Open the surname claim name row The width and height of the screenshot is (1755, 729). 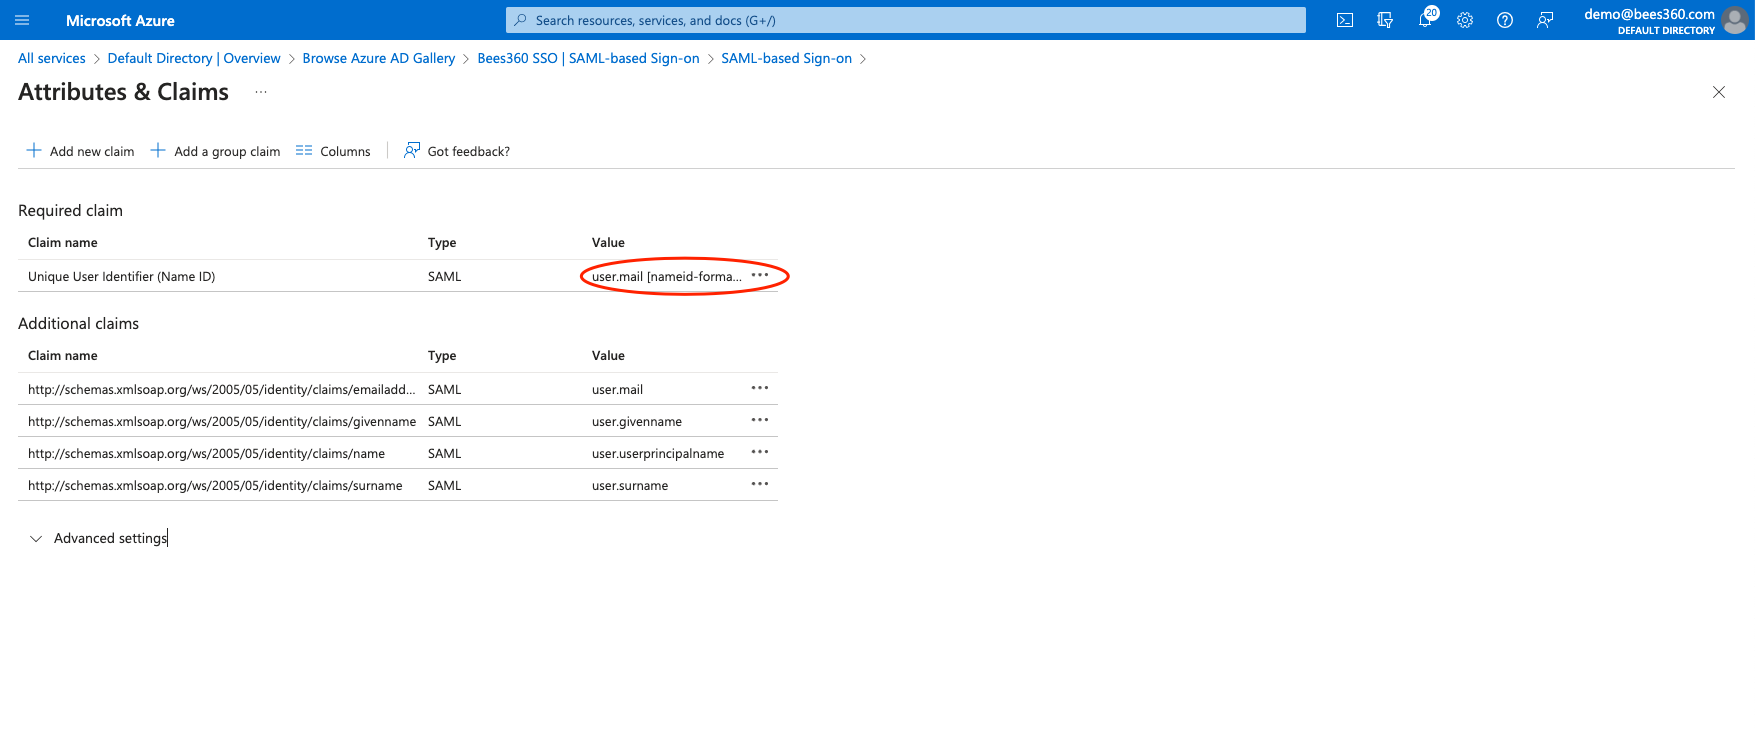pyautogui.click(x=215, y=485)
